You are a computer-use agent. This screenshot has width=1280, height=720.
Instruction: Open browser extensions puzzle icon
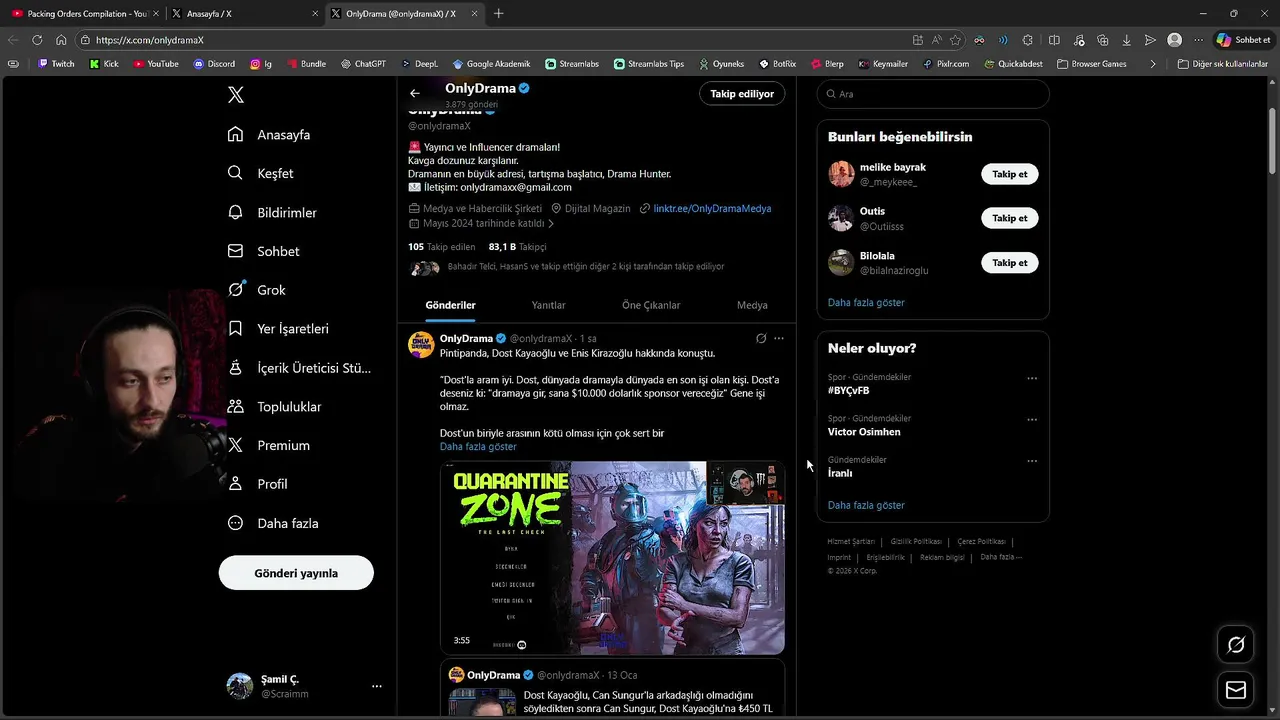click(x=1027, y=40)
